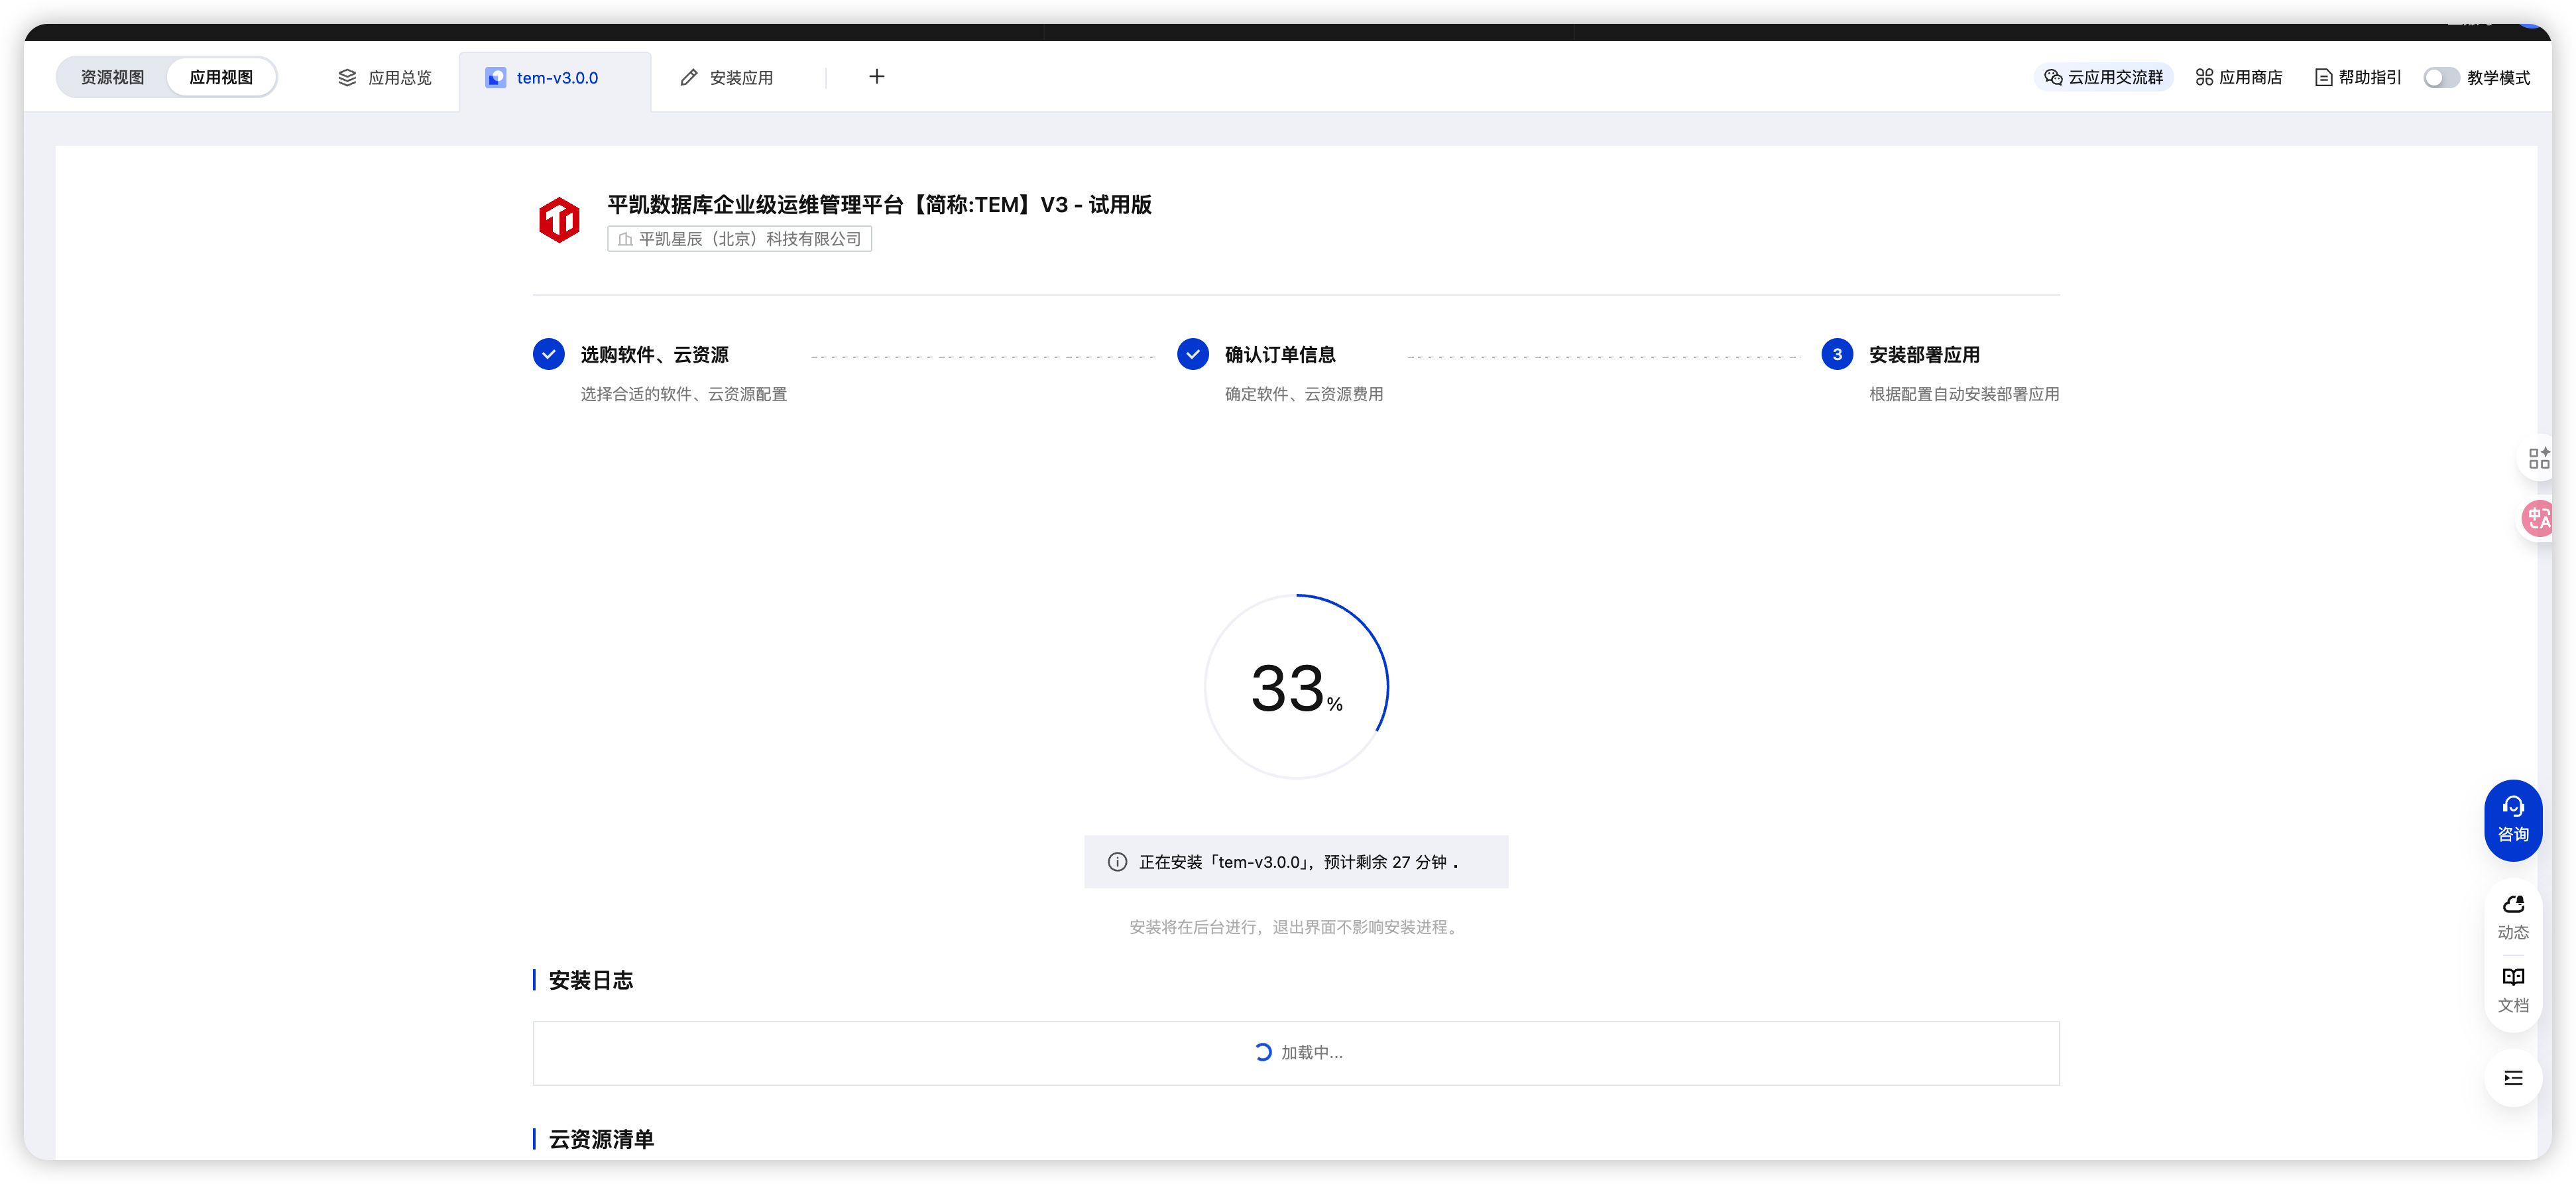Image resolution: width=2576 pixels, height=1184 pixels.
Task: Click the 平凯星辰 company name tag
Action: 739,239
